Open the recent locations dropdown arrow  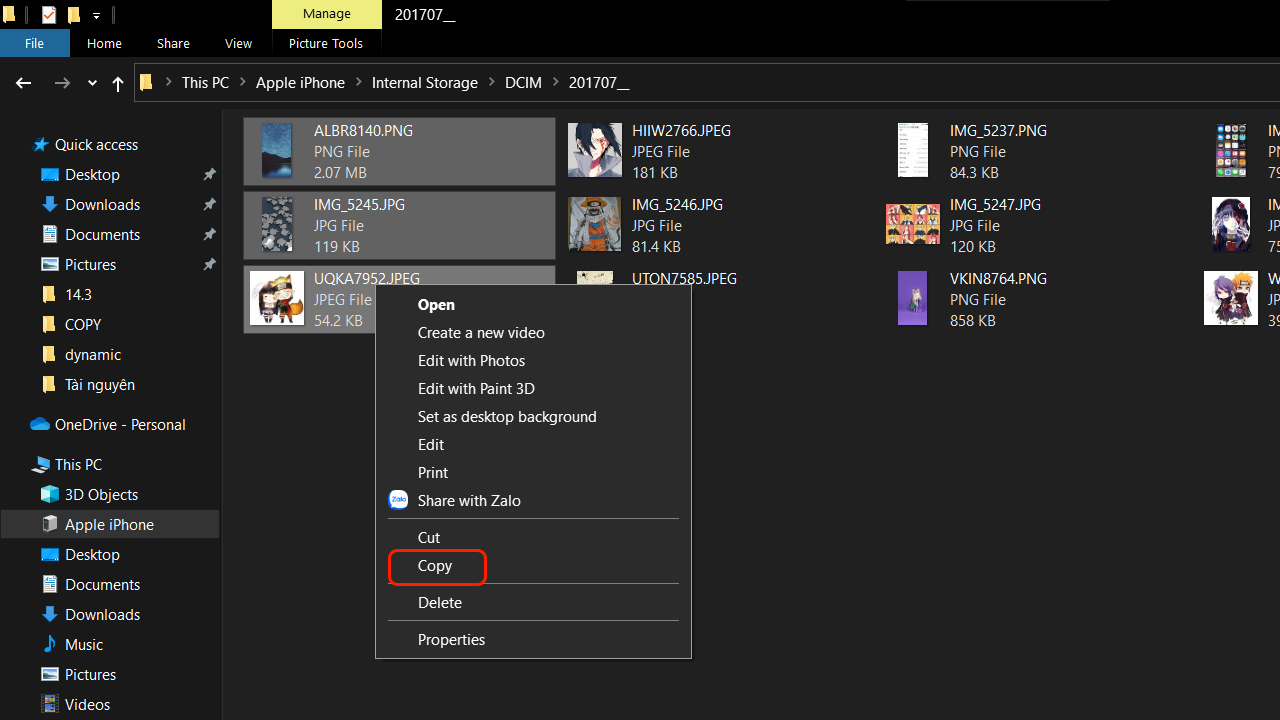(92, 83)
